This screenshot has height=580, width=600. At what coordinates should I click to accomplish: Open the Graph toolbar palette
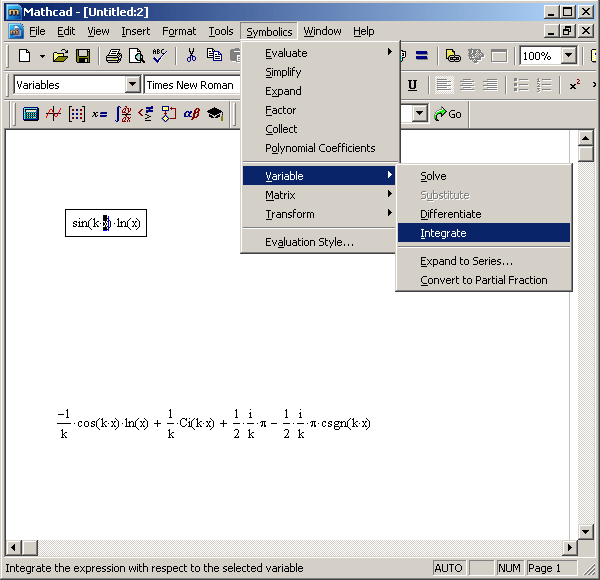tap(54, 114)
